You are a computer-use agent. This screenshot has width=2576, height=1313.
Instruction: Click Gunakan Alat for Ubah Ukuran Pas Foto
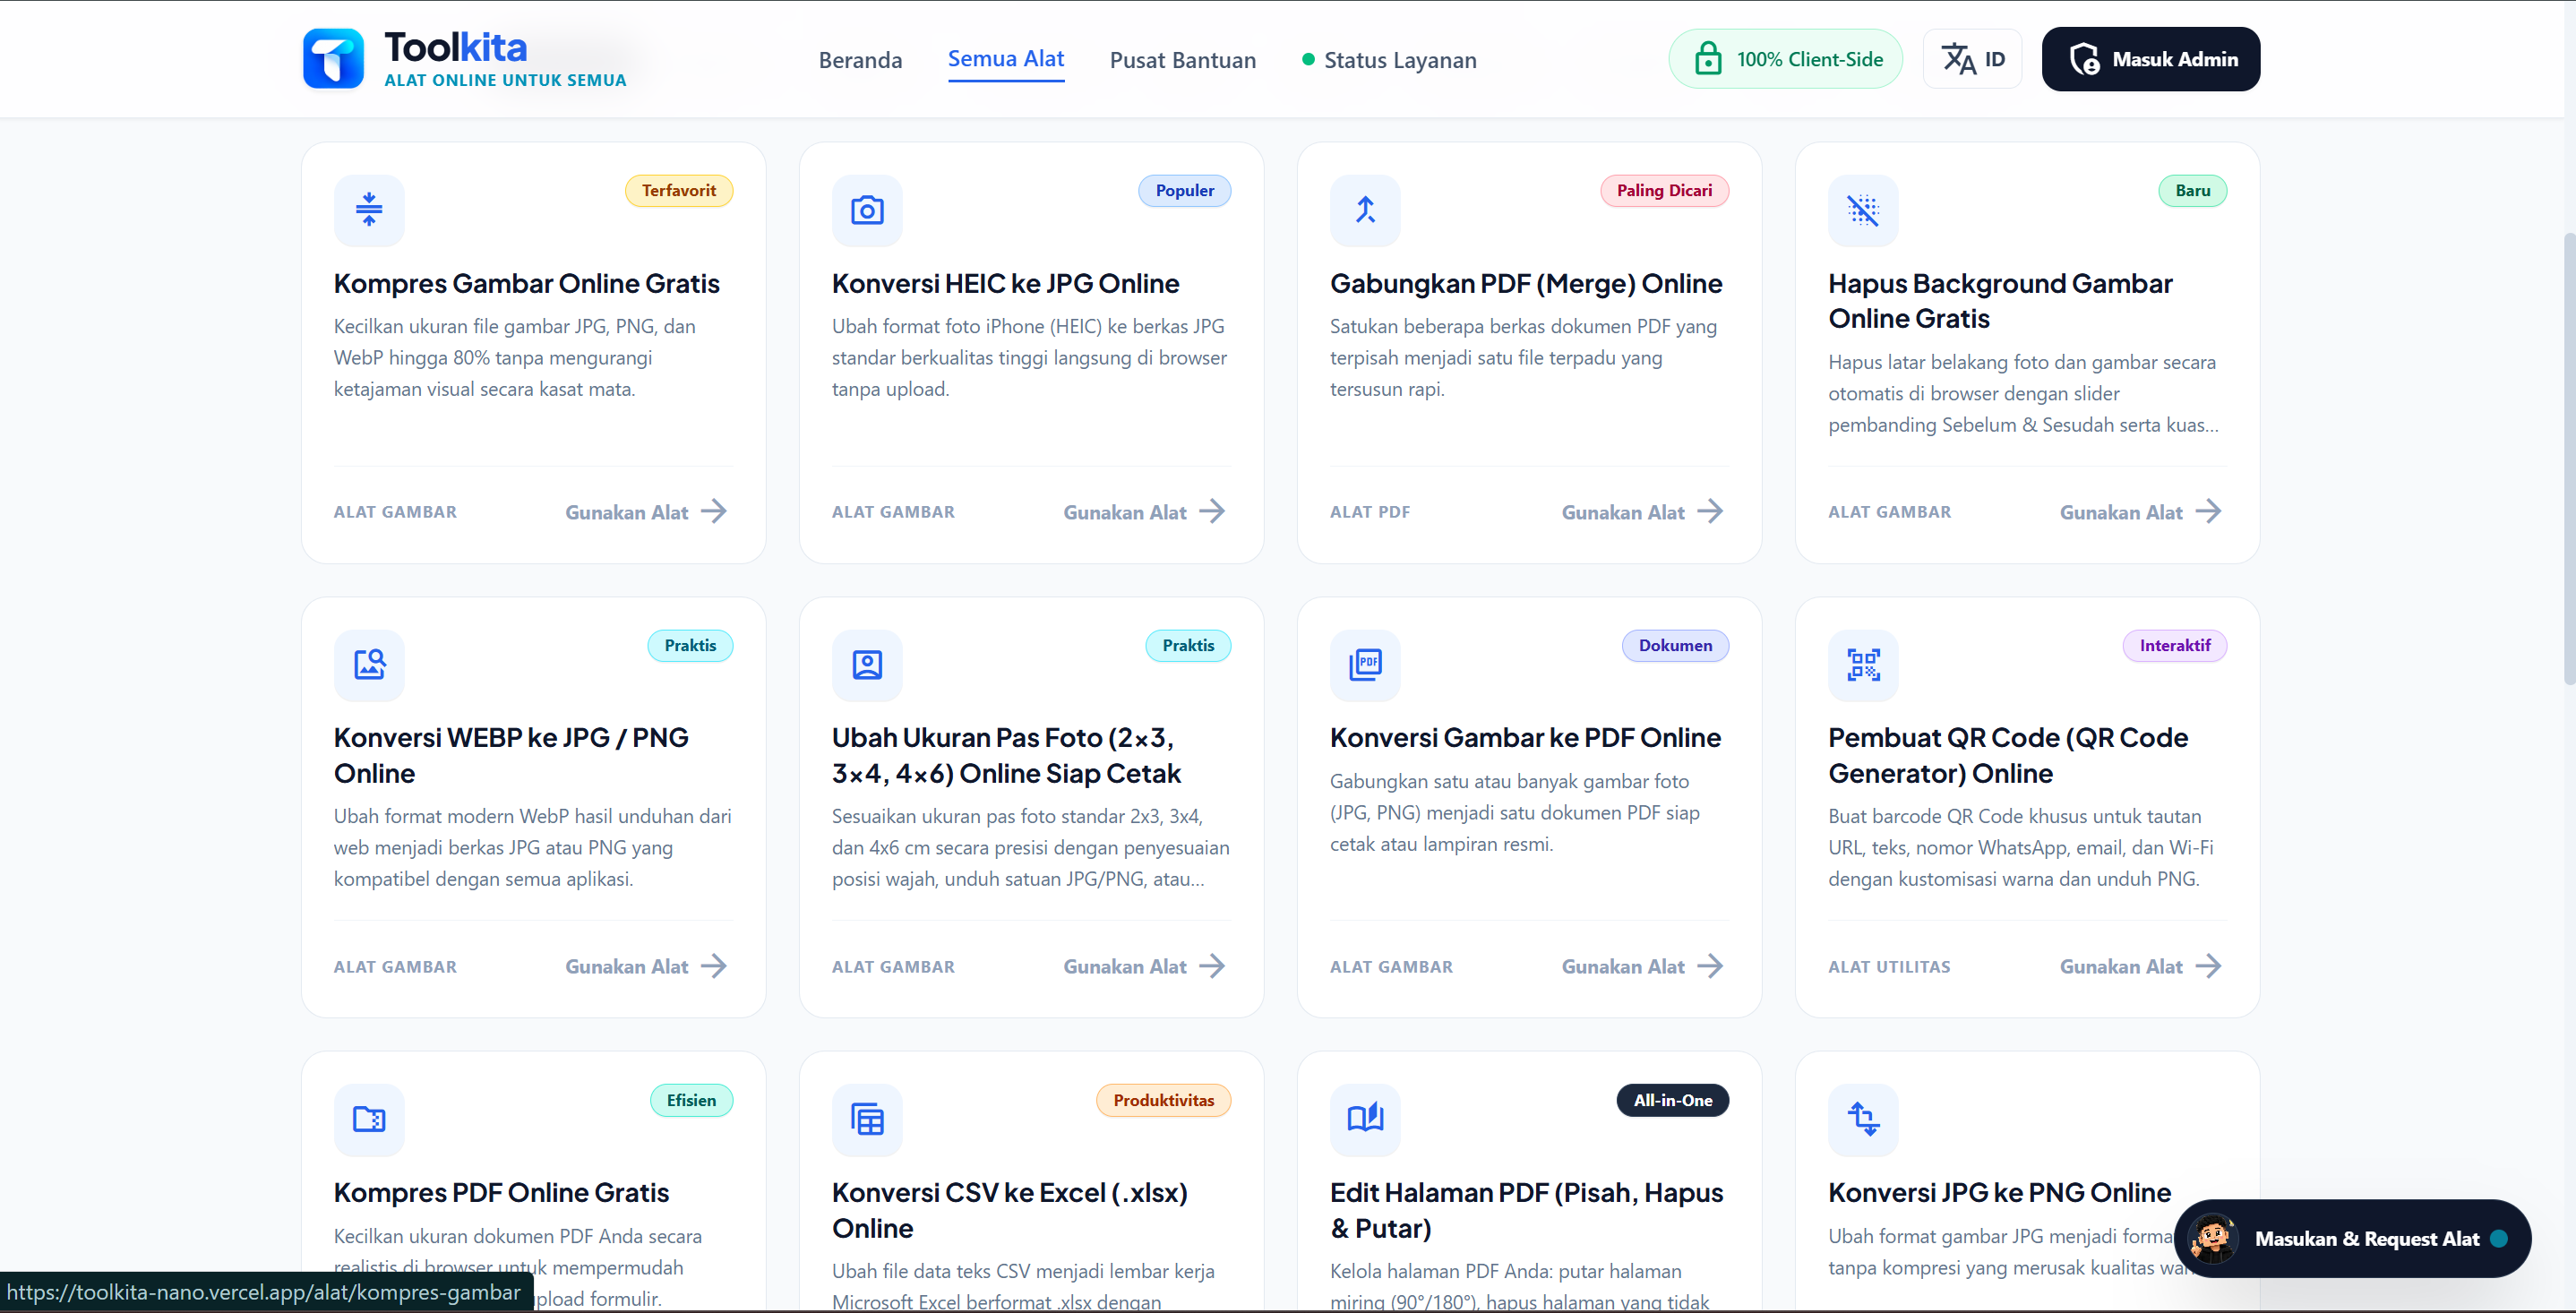[1144, 966]
